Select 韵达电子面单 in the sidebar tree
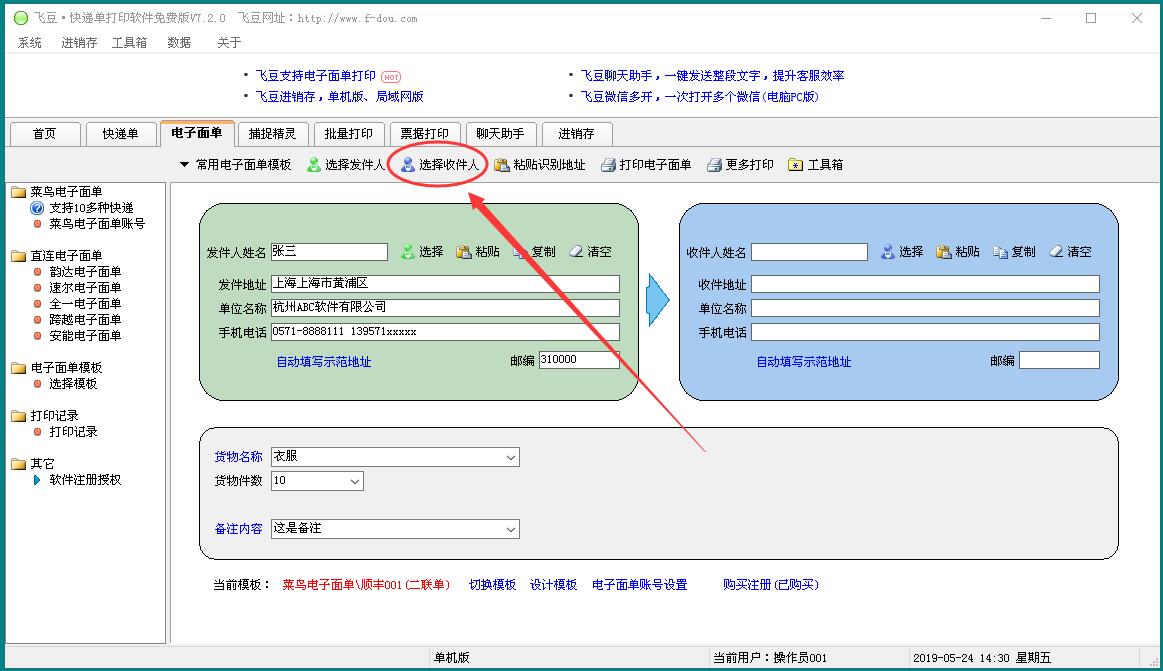Image resolution: width=1163 pixels, height=671 pixels. pos(85,272)
